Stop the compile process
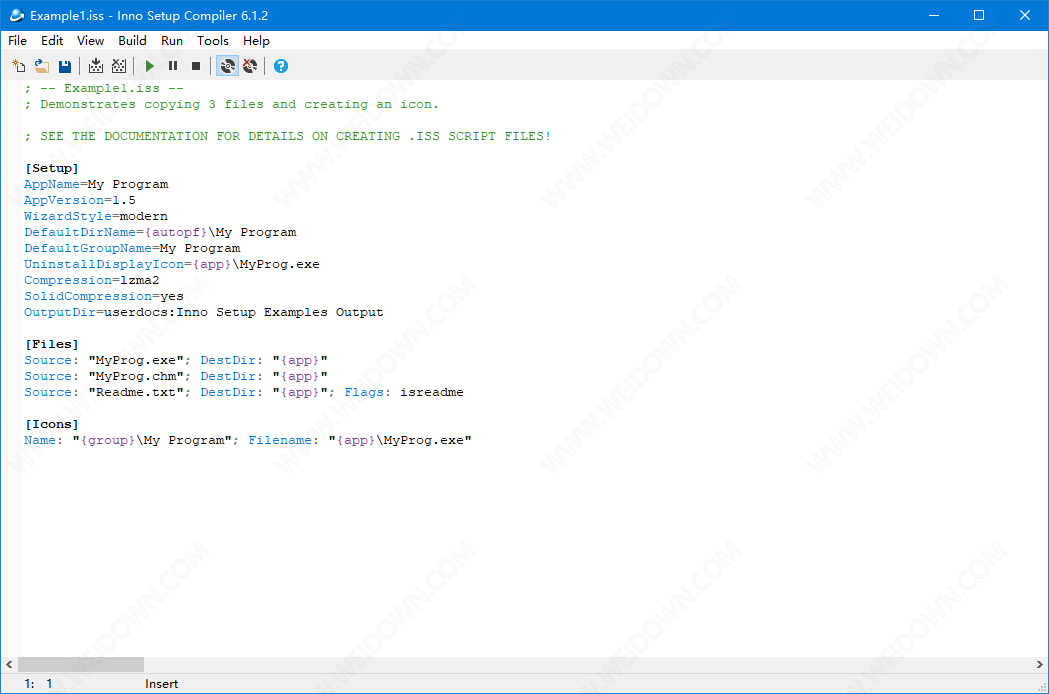This screenshot has width=1049, height=694. tap(119, 66)
